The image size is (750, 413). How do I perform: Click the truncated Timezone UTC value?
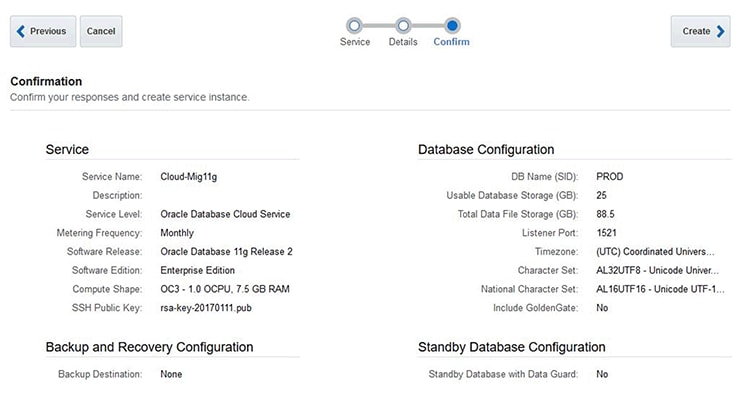[x=655, y=252]
